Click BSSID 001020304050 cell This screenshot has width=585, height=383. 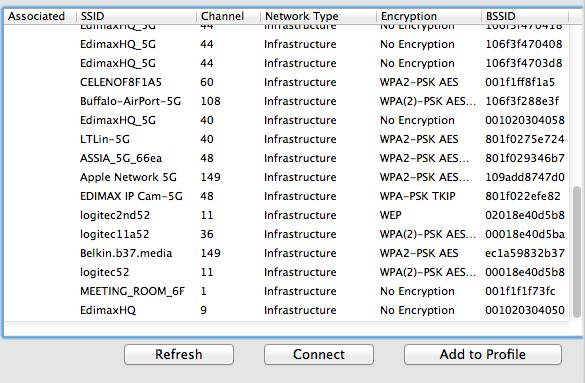(x=525, y=310)
